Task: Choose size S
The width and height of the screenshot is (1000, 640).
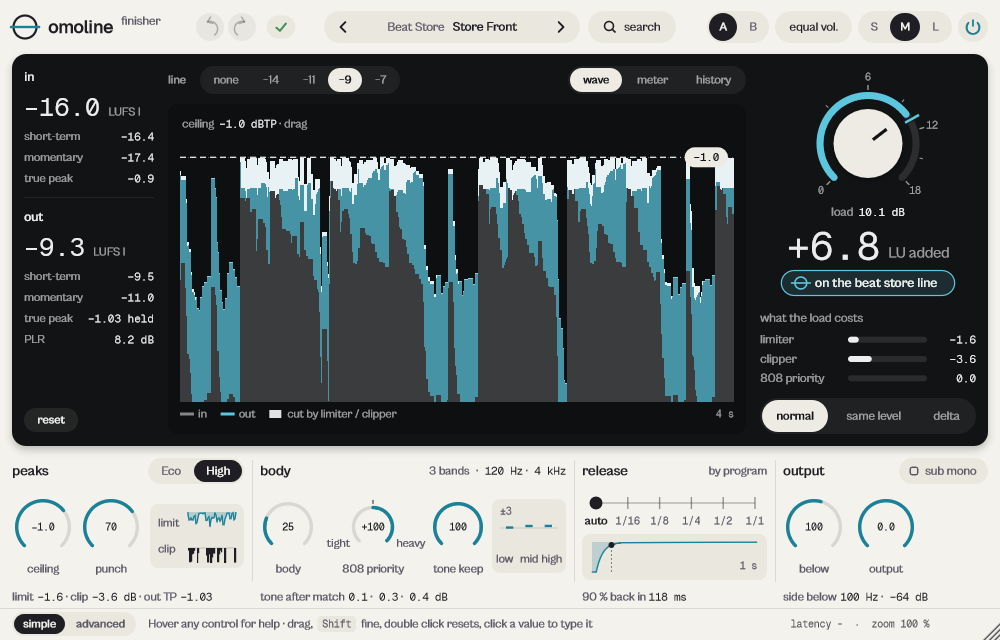Action: point(874,27)
